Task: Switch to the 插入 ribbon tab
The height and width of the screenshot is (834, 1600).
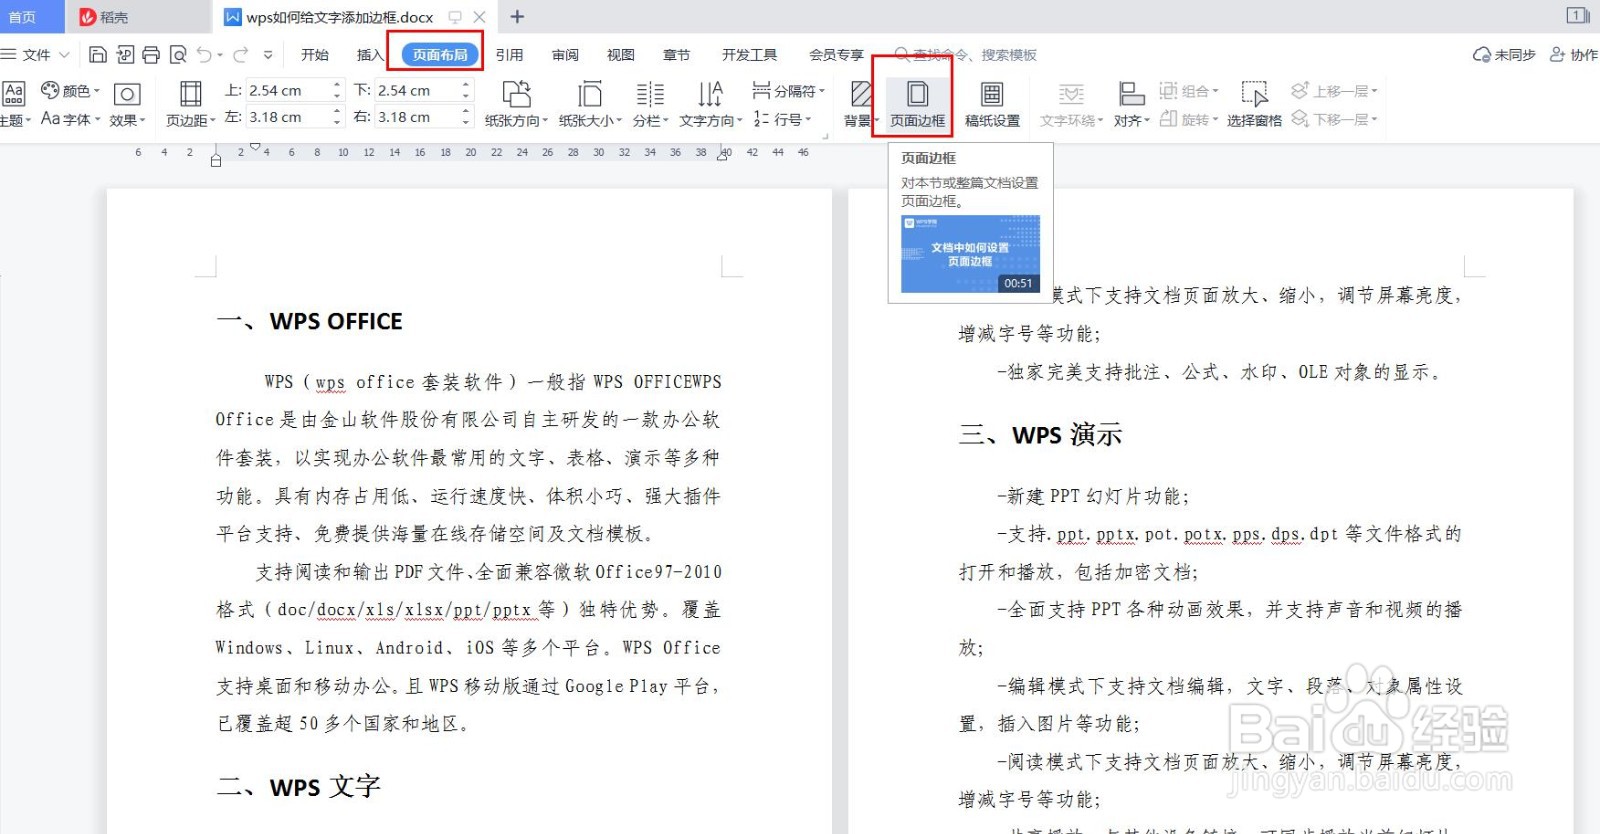Action: [x=370, y=55]
